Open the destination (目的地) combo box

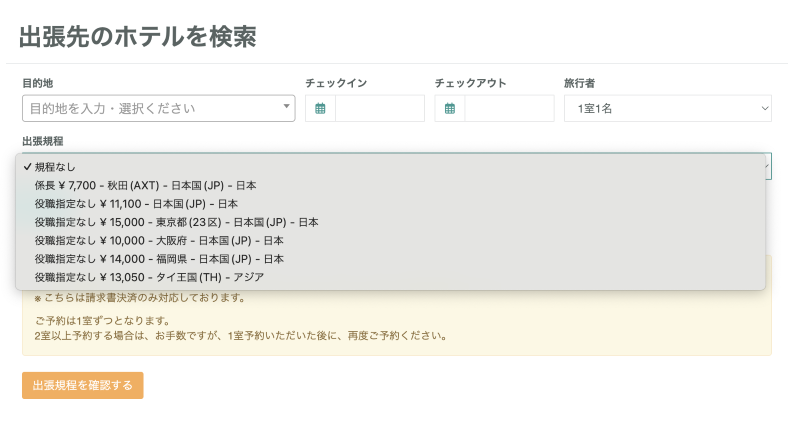(158, 108)
